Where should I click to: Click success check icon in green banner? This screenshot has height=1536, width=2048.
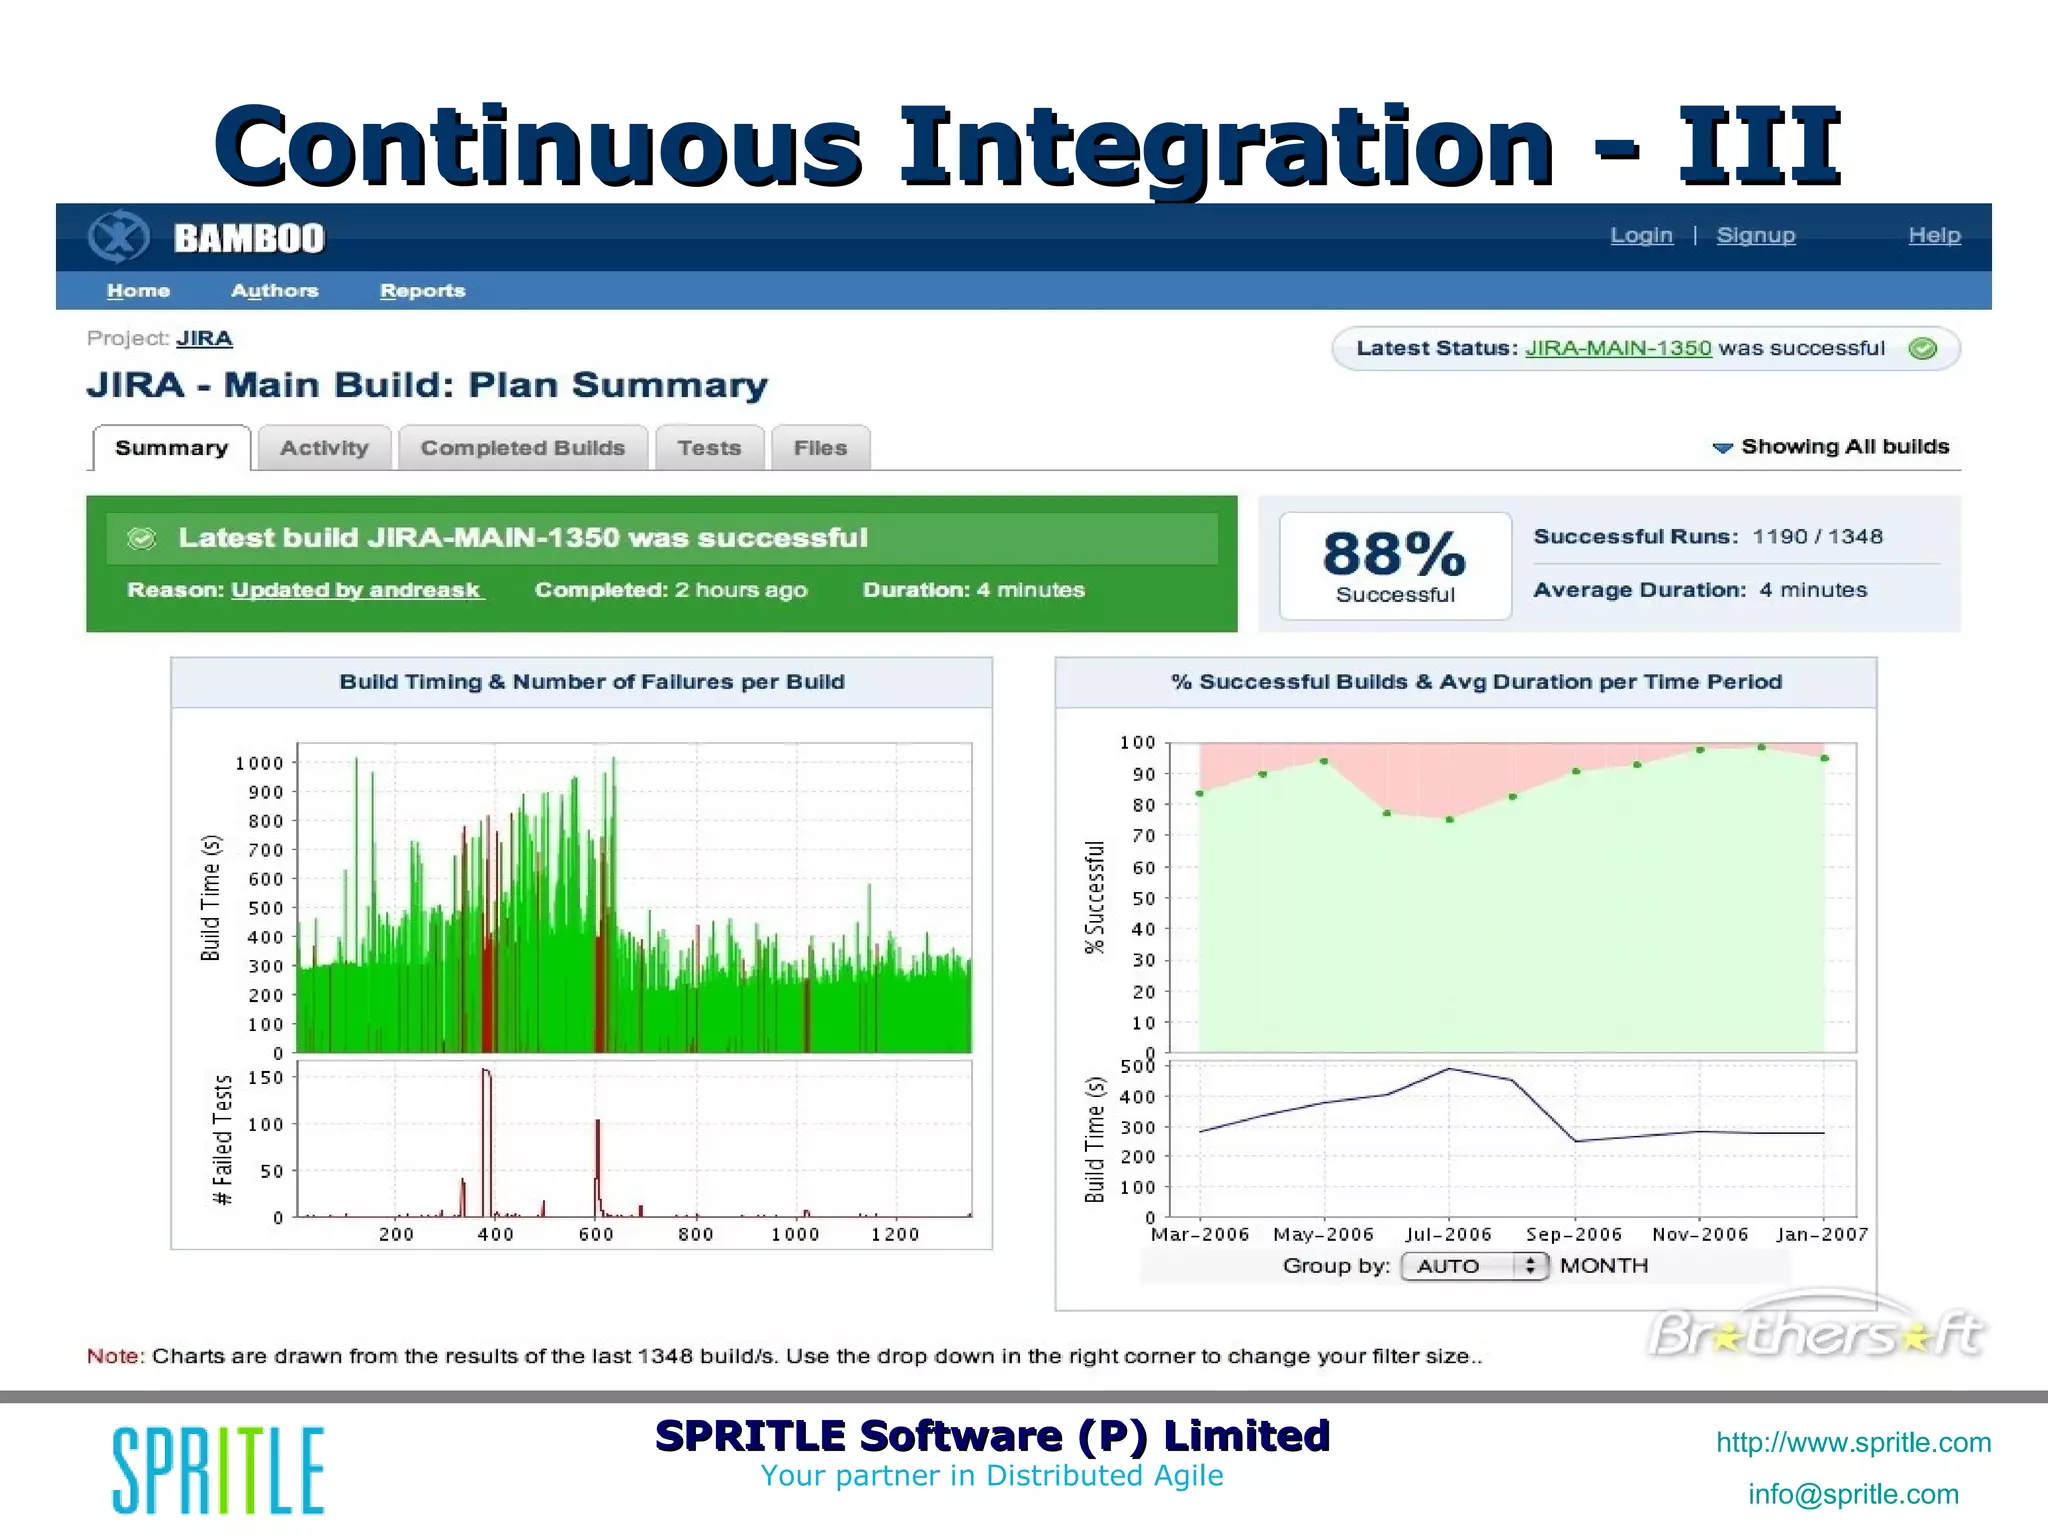(142, 539)
